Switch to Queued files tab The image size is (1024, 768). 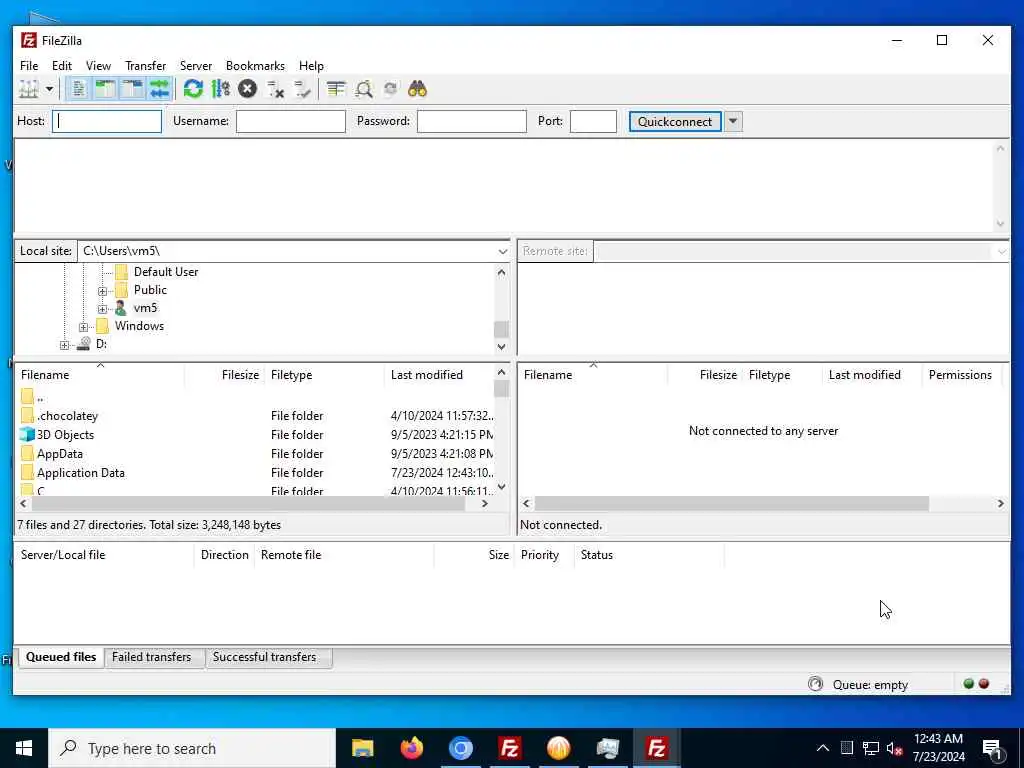point(61,657)
